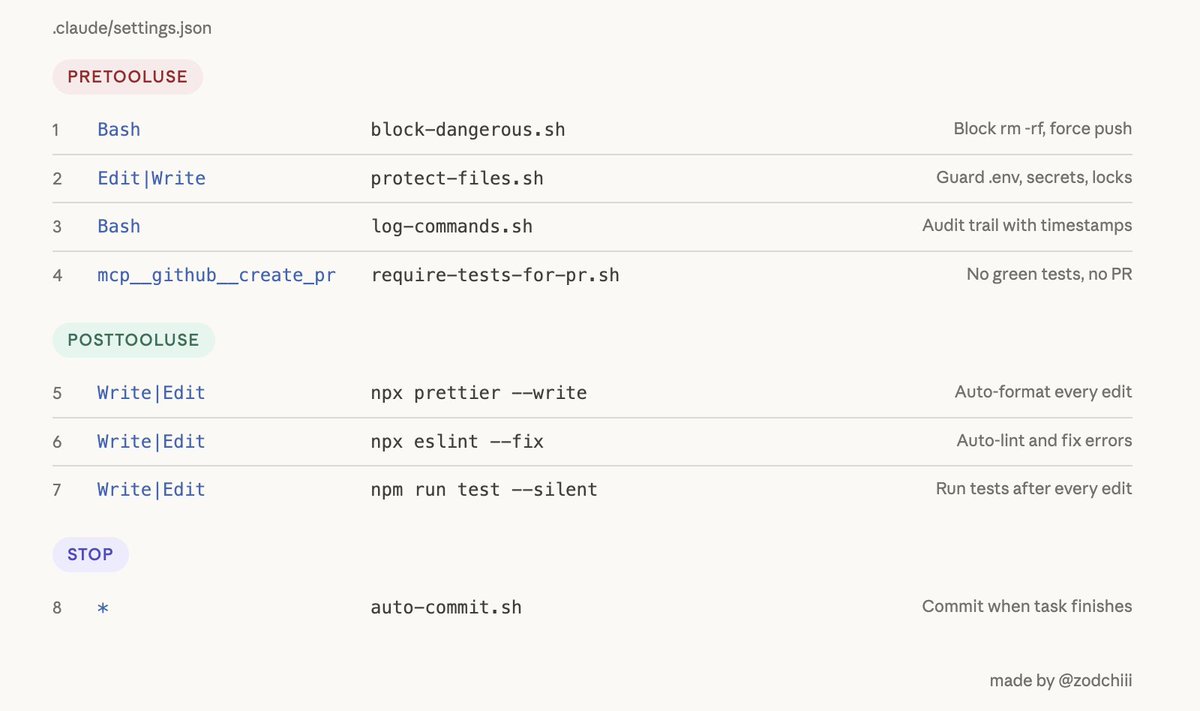Select the mcp__github__create_pr matcher
The image size is (1200, 711).
pyautogui.click(x=216, y=275)
